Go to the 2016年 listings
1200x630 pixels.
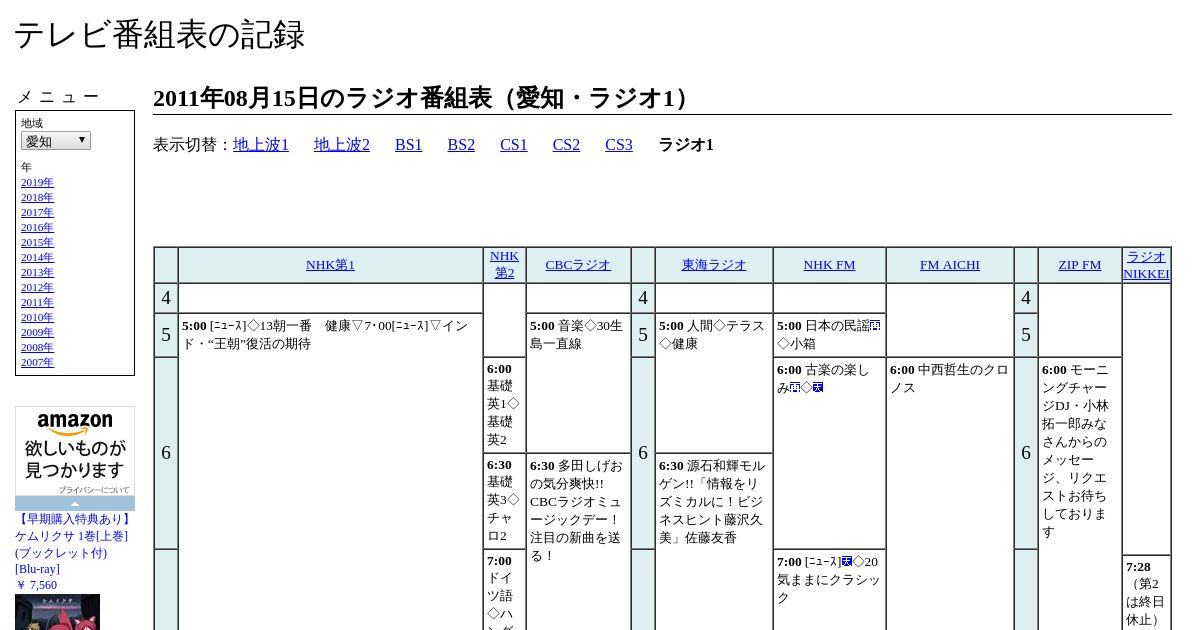click(x=37, y=227)
